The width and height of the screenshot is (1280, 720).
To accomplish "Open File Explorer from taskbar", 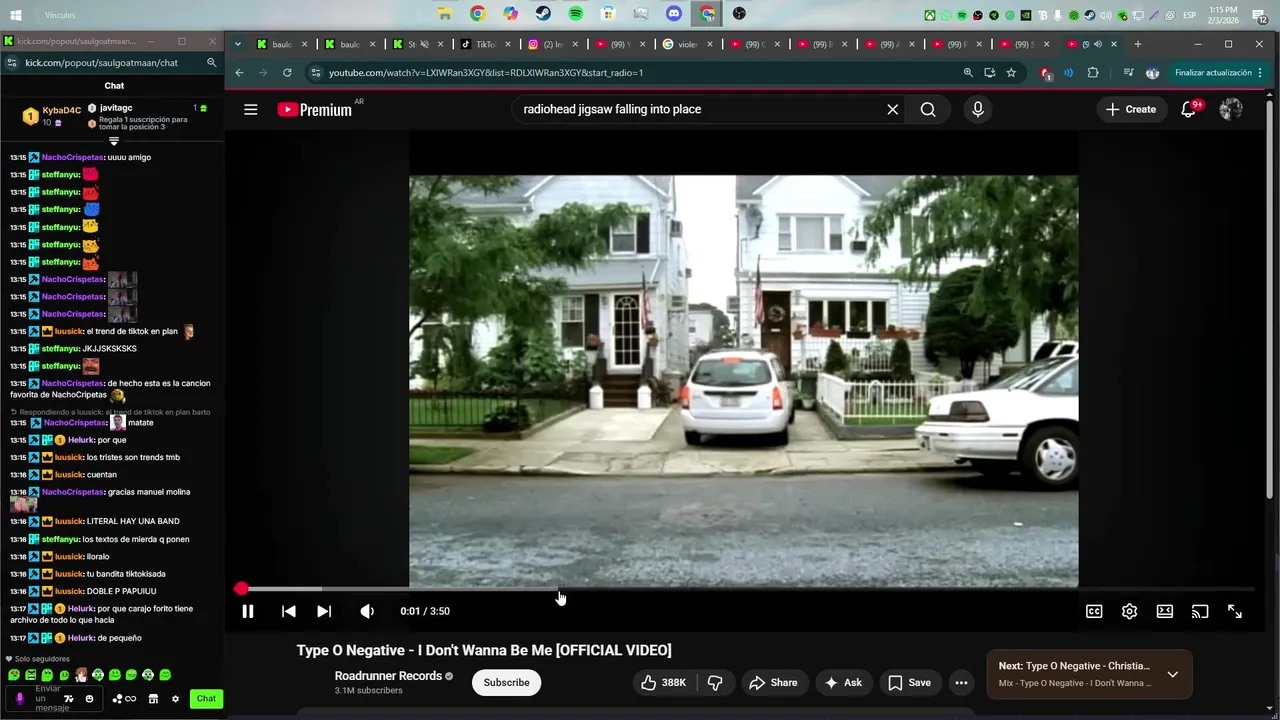I will click(445, 14).
